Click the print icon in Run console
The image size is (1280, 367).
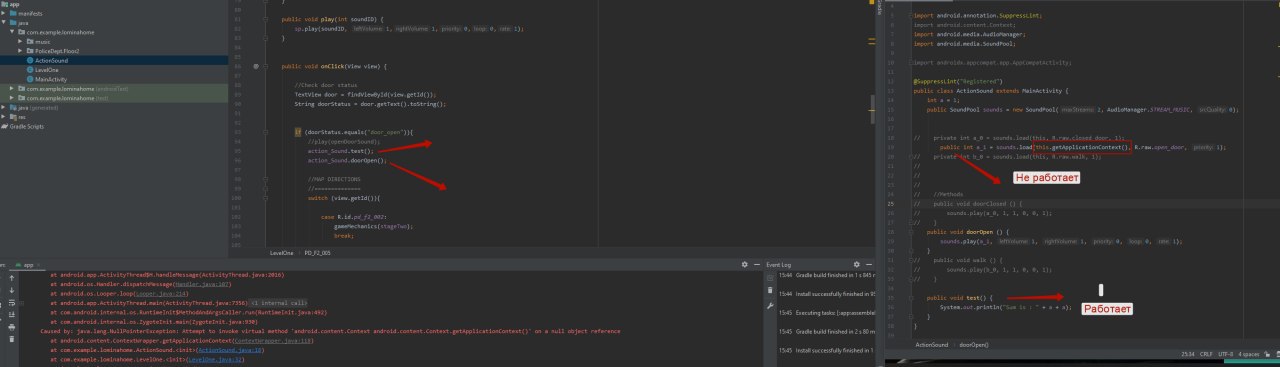click(11, 326)
